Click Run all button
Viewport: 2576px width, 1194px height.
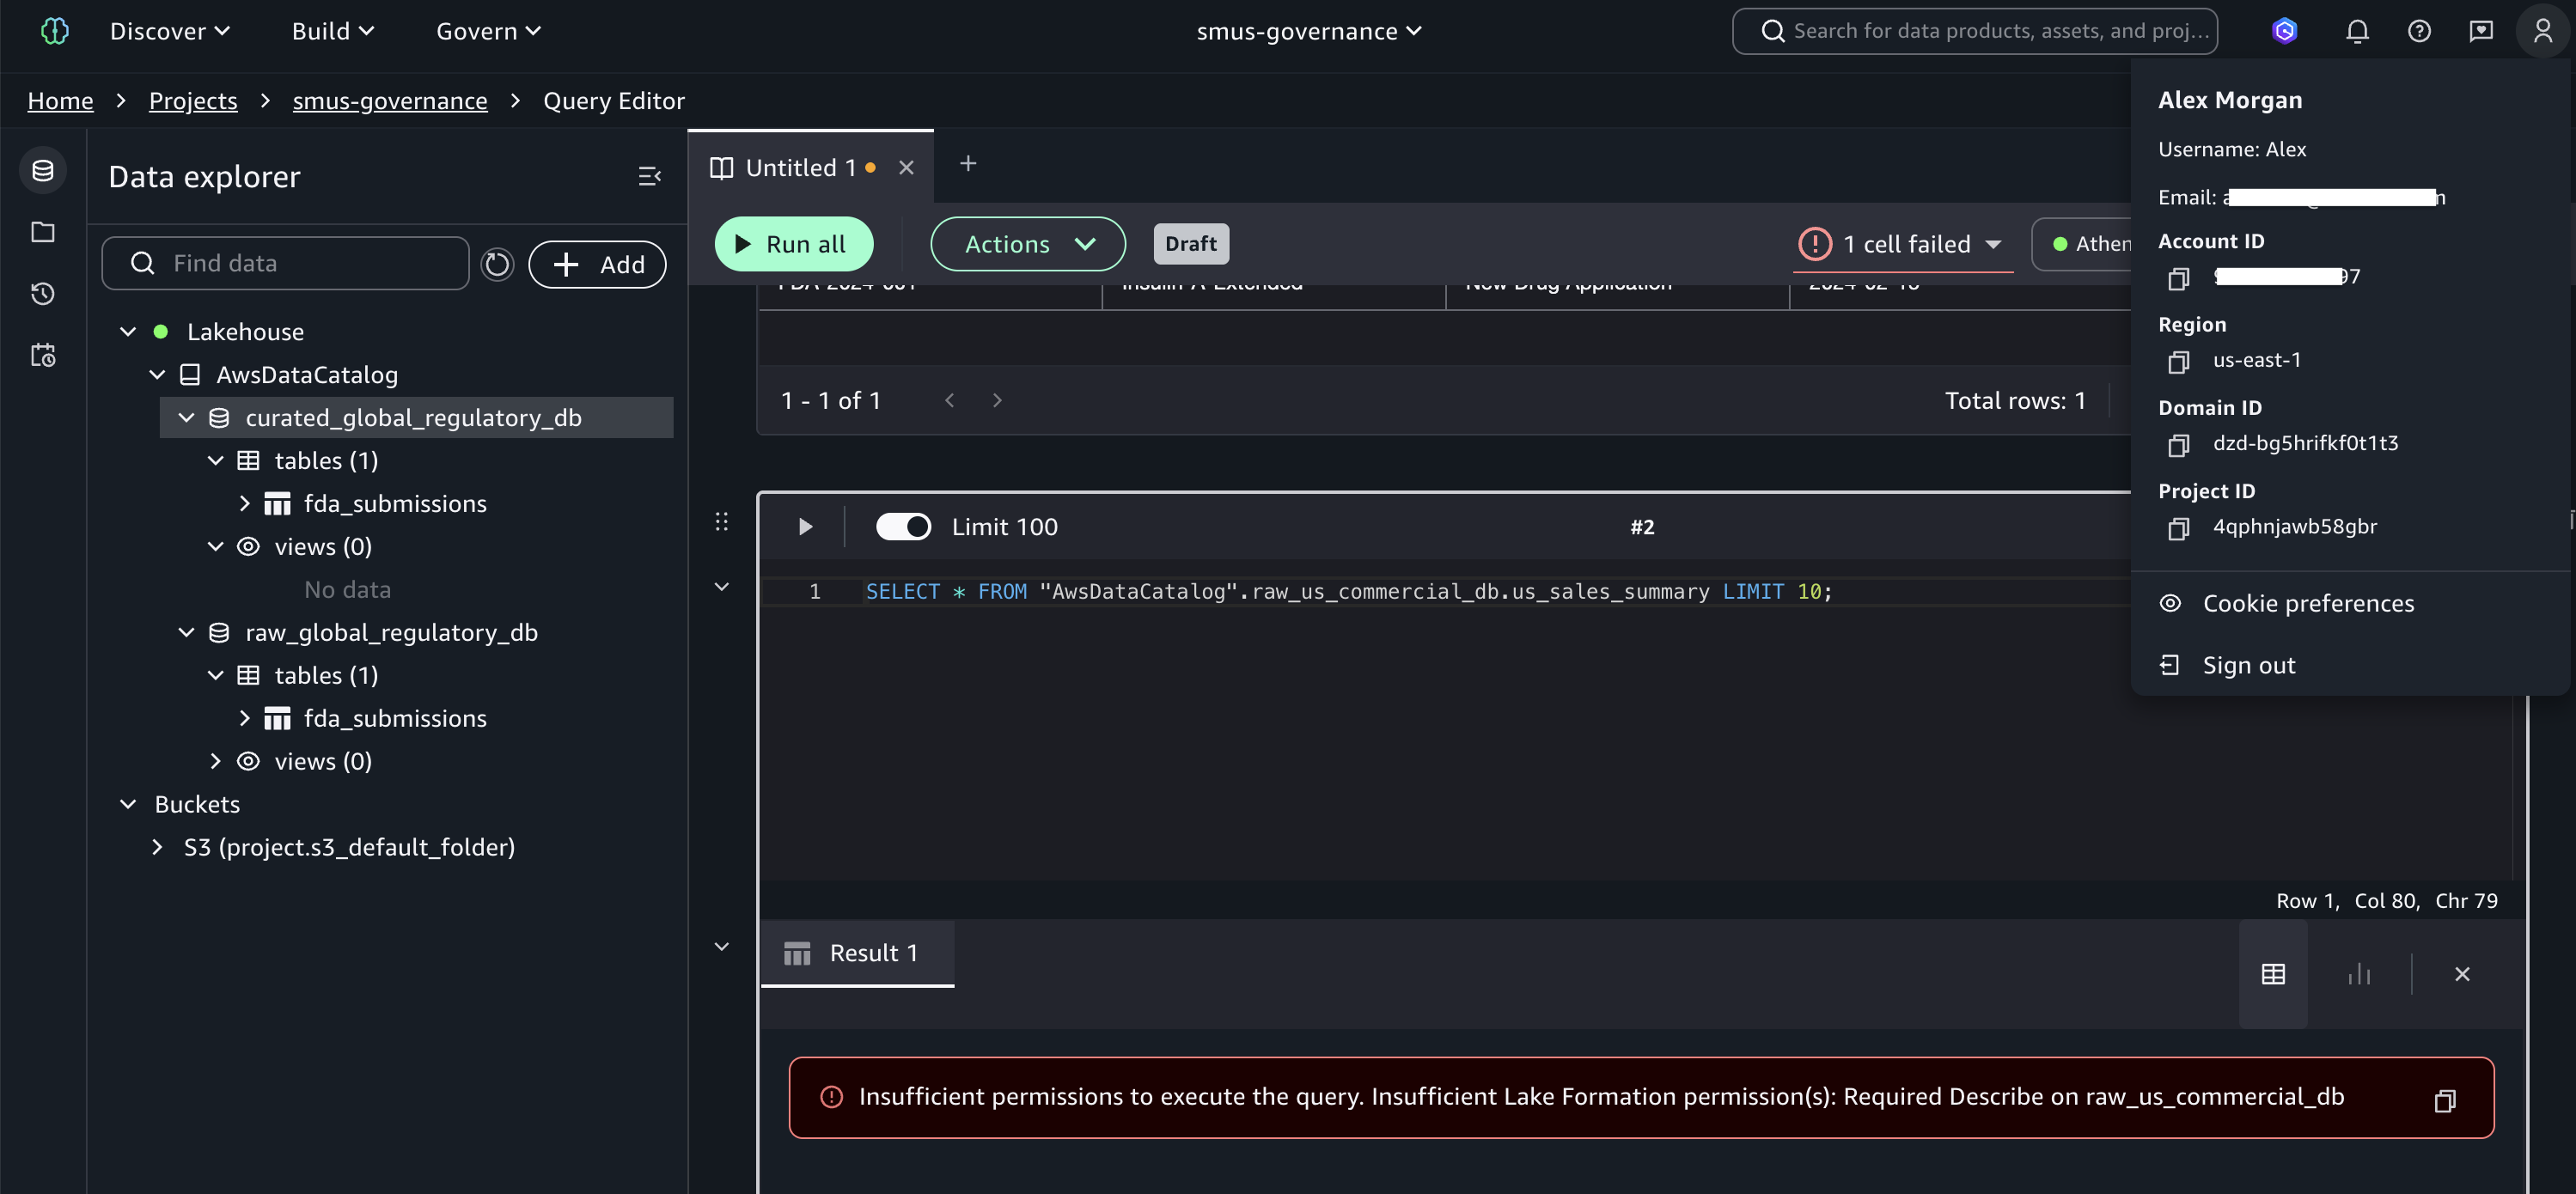pos(794,244)
